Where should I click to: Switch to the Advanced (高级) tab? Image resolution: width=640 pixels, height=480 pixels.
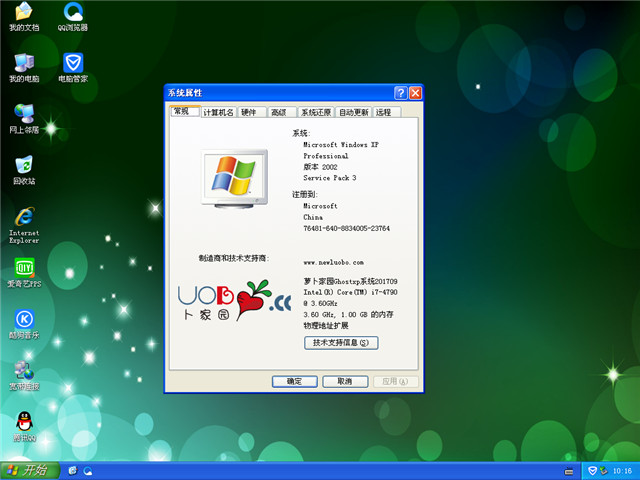tap(280, 112)
